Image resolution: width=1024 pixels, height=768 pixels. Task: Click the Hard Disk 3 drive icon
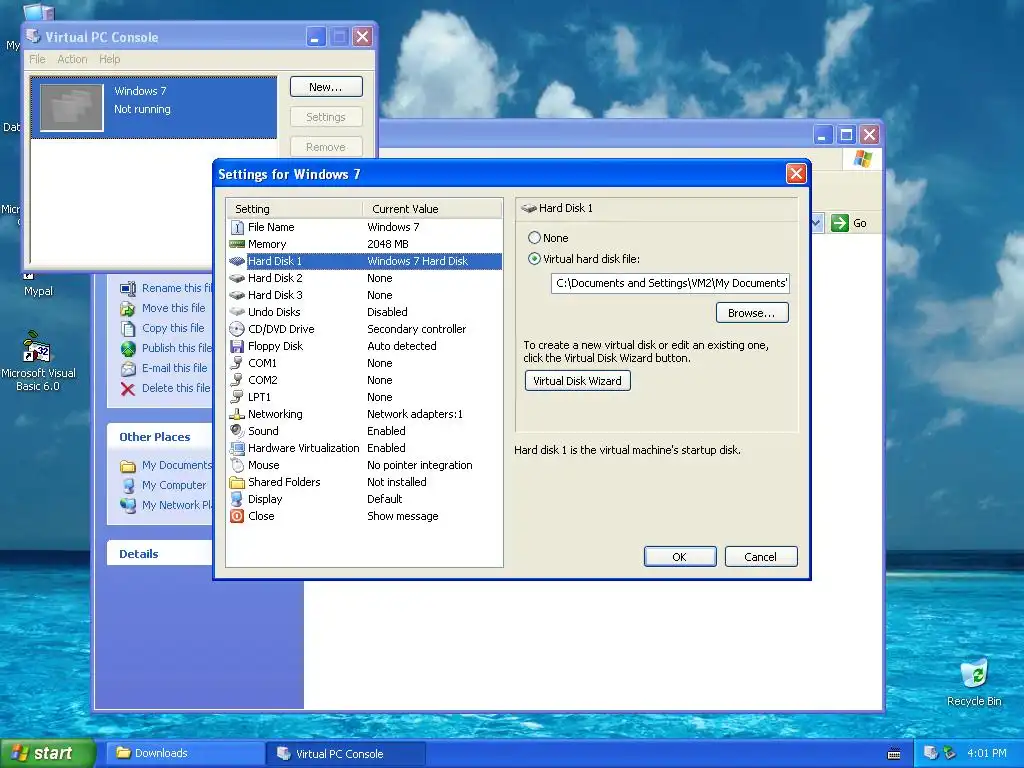tap(237, 295)
